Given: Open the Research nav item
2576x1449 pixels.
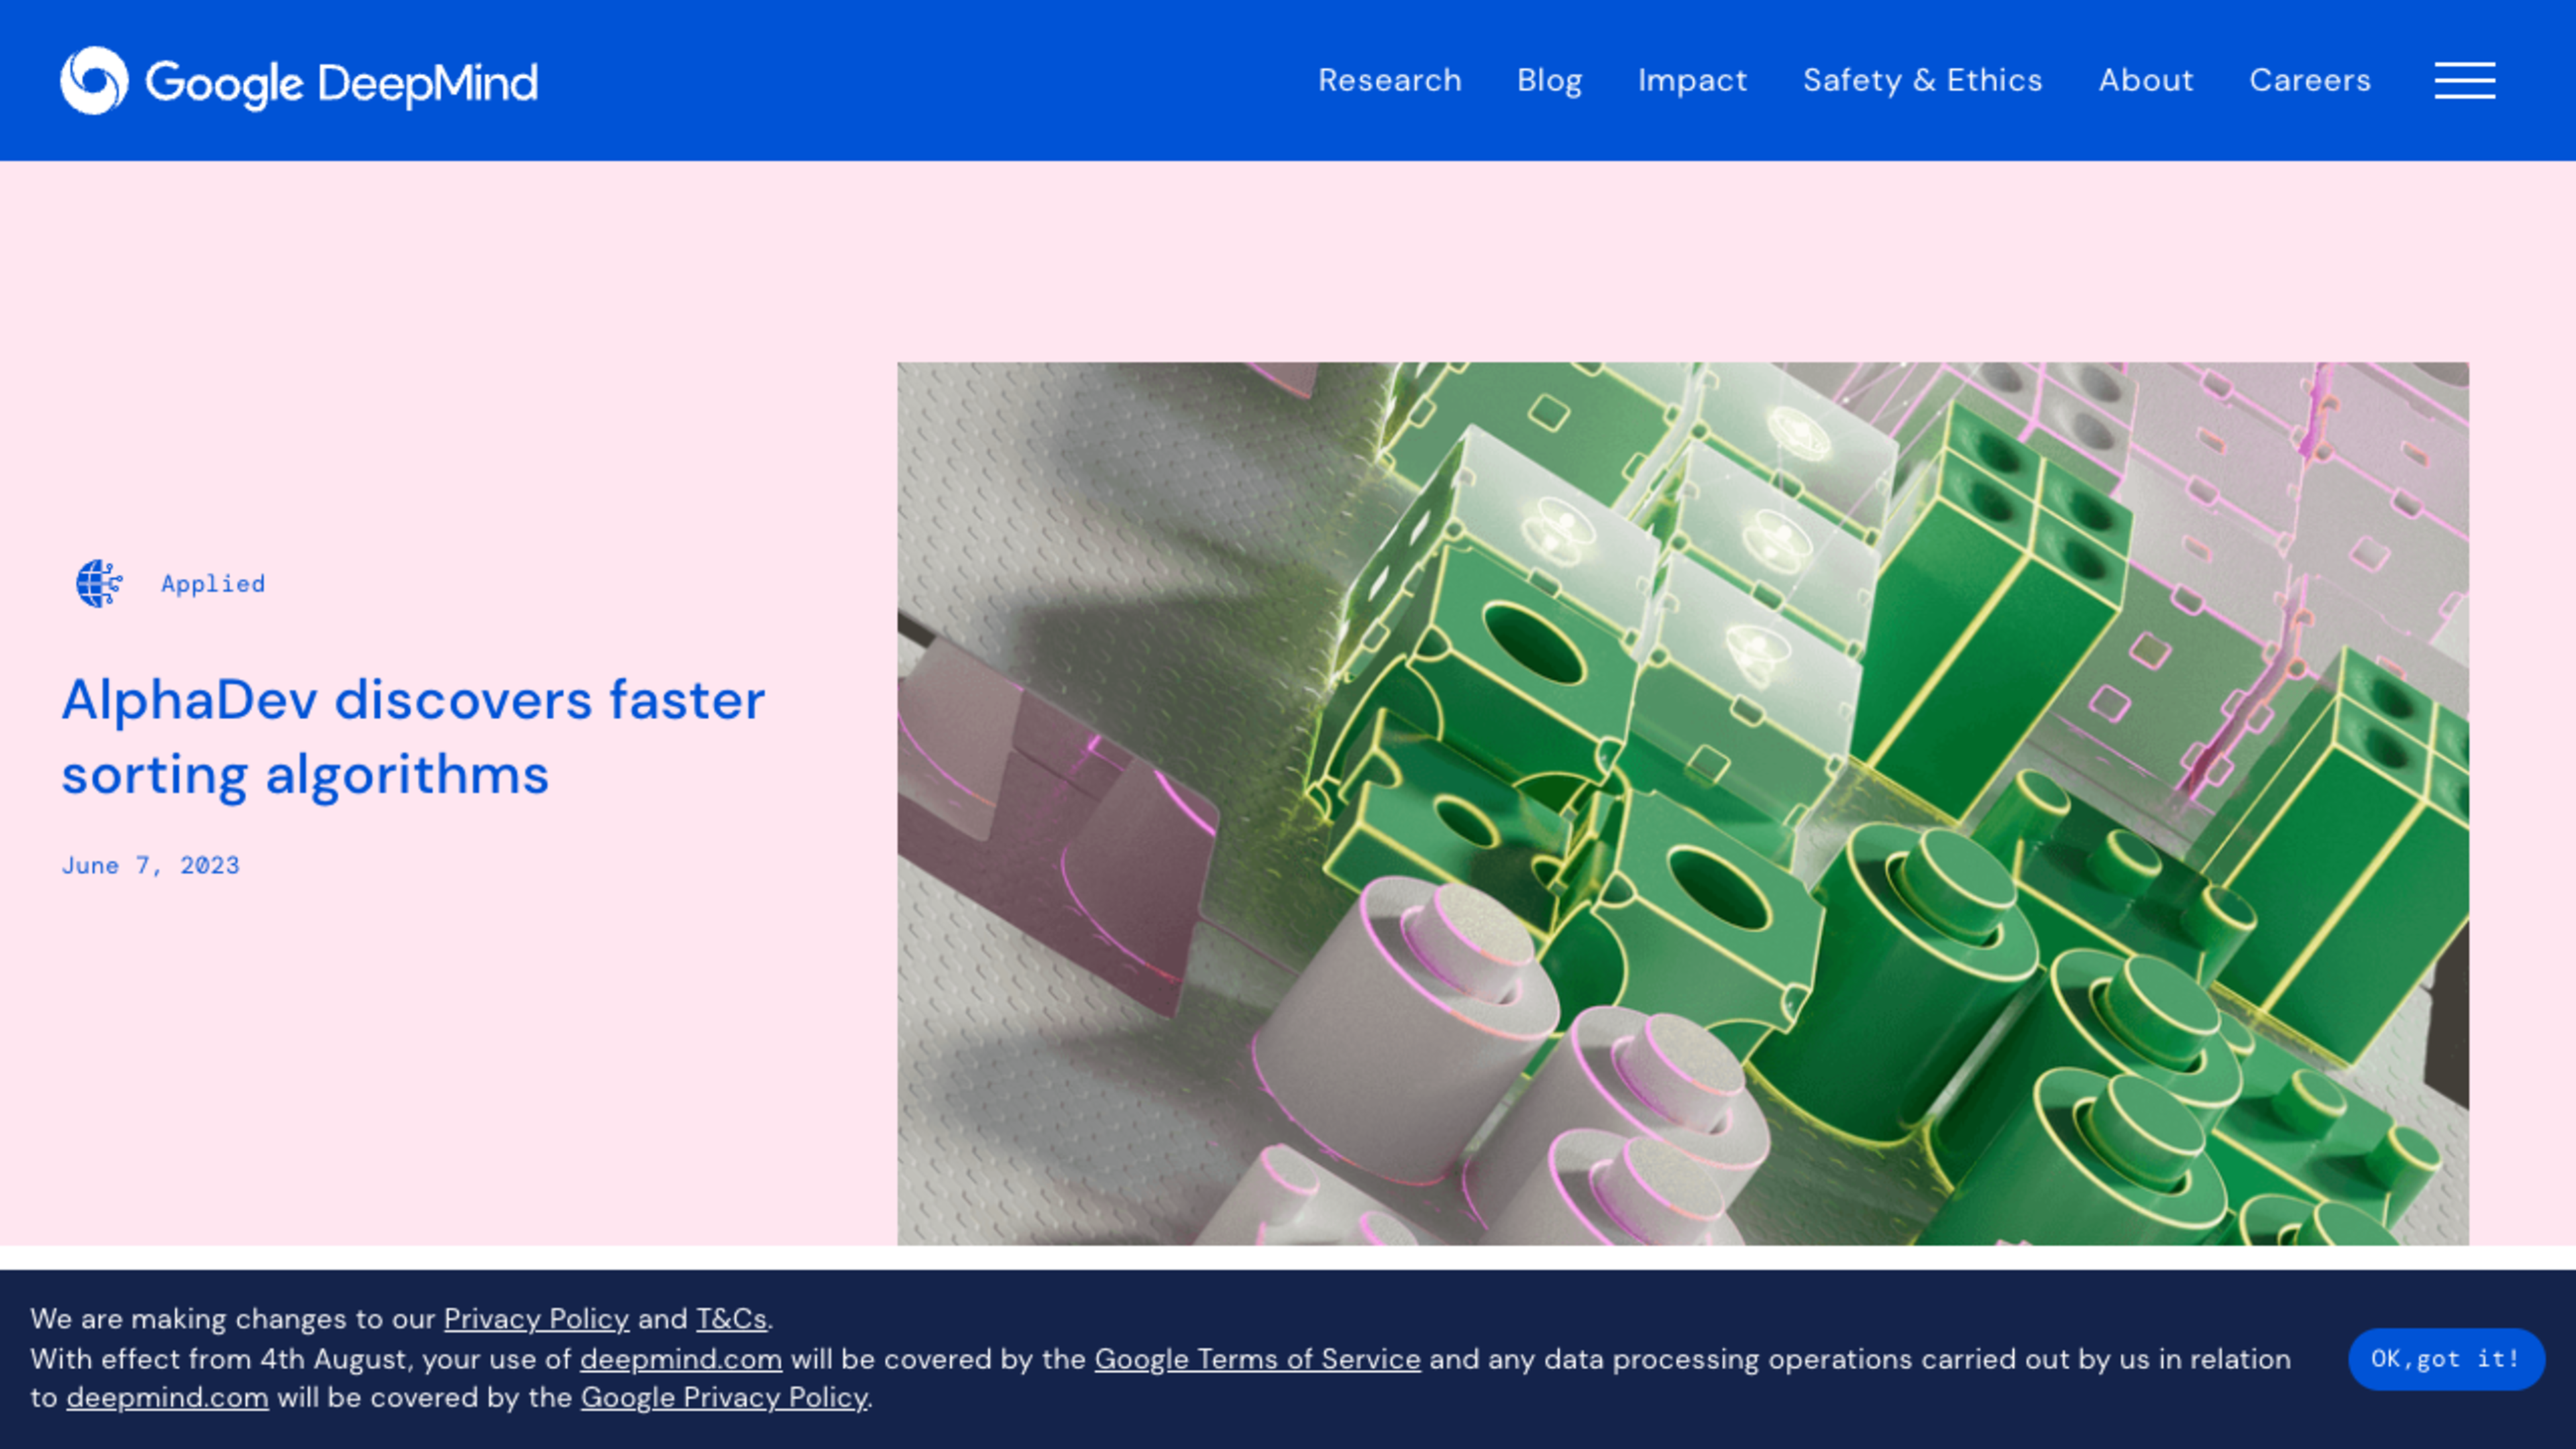Looking at the screenshot, I should point(1389,80).
